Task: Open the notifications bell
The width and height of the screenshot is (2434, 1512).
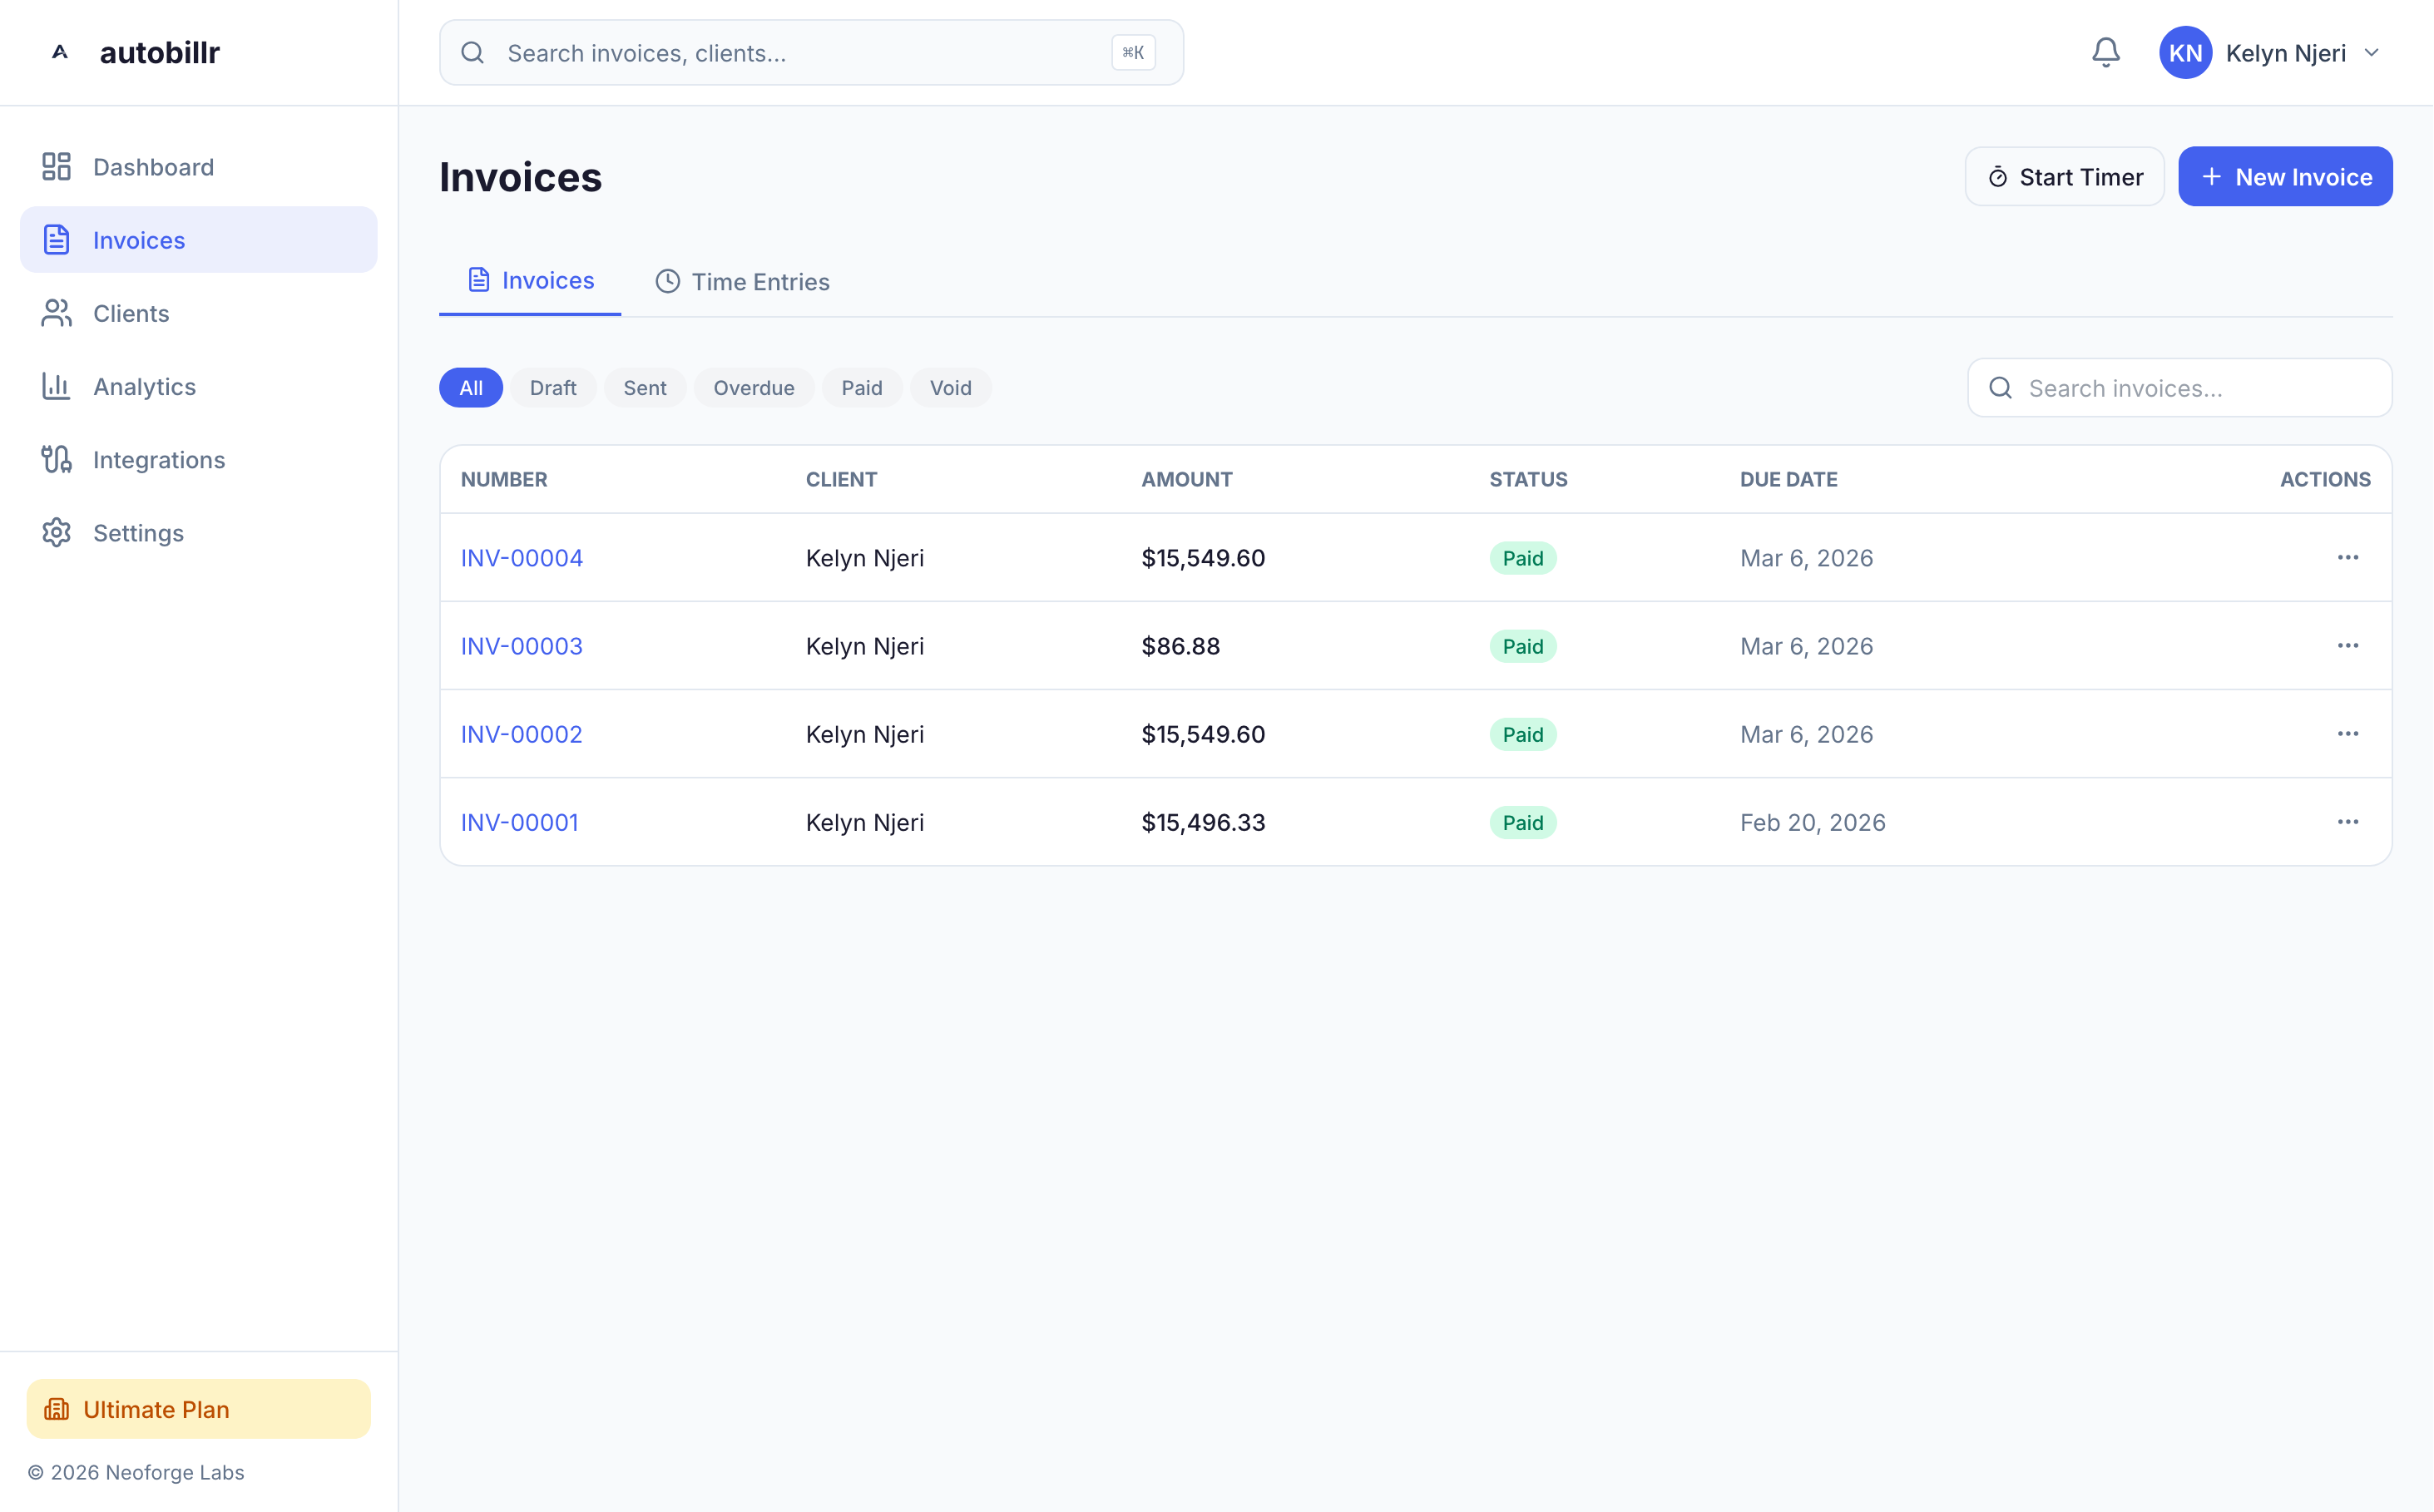Action: 2105,52
